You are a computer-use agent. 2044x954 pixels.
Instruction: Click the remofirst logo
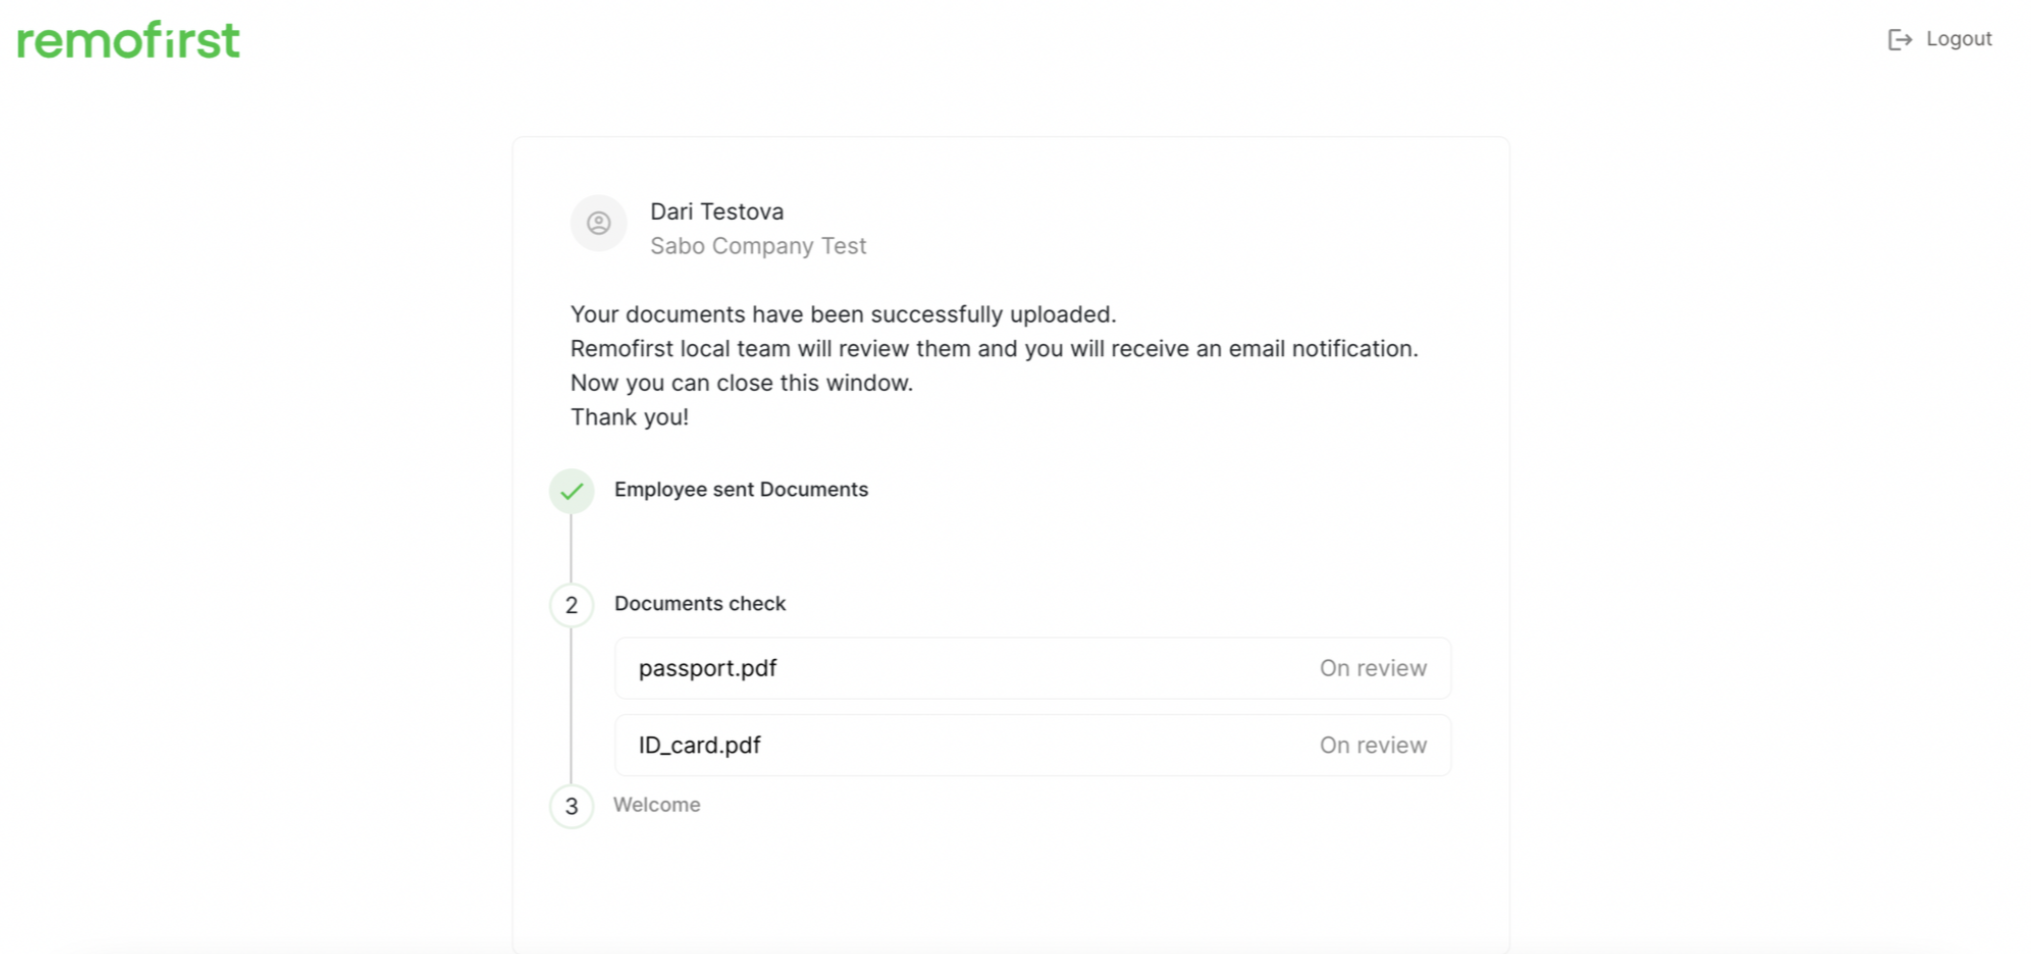tap(128, 40)
